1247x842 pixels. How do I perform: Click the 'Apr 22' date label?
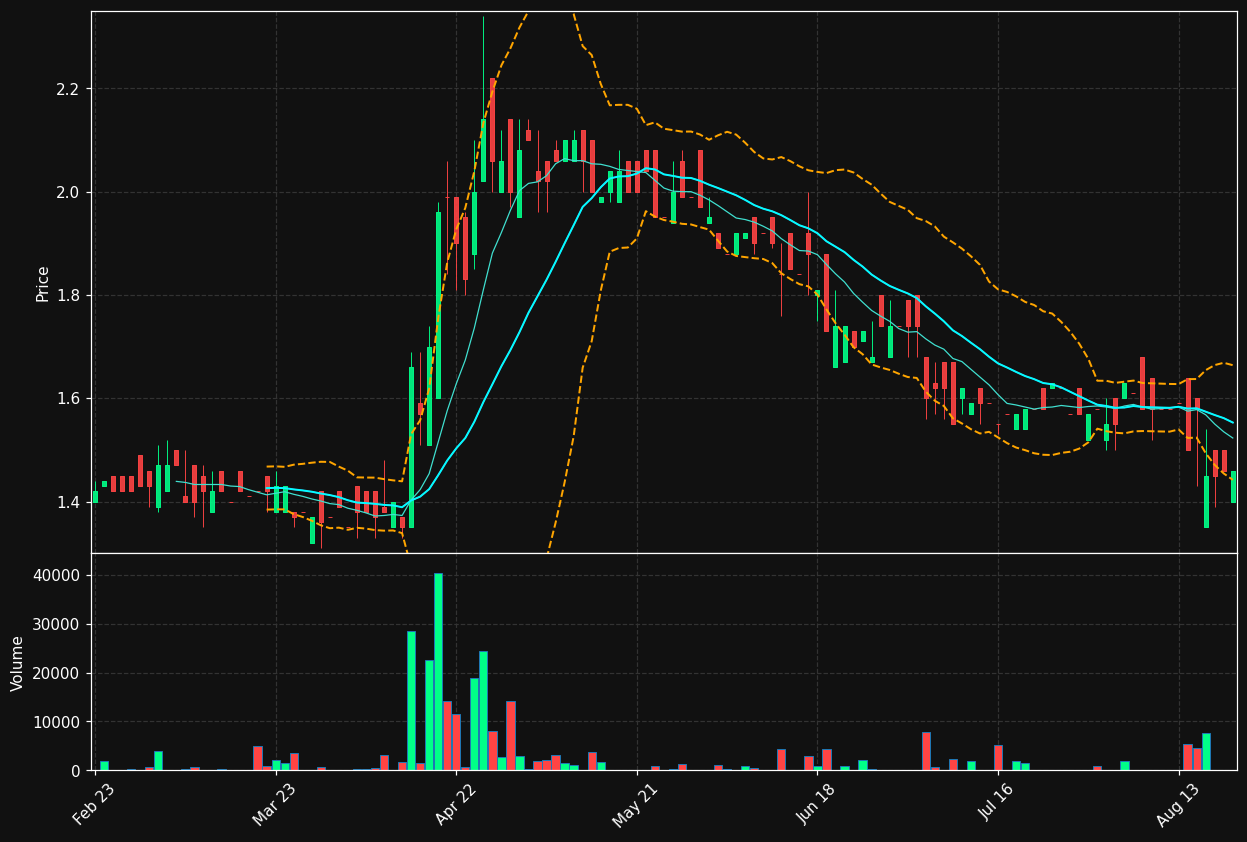coord(455,804)
